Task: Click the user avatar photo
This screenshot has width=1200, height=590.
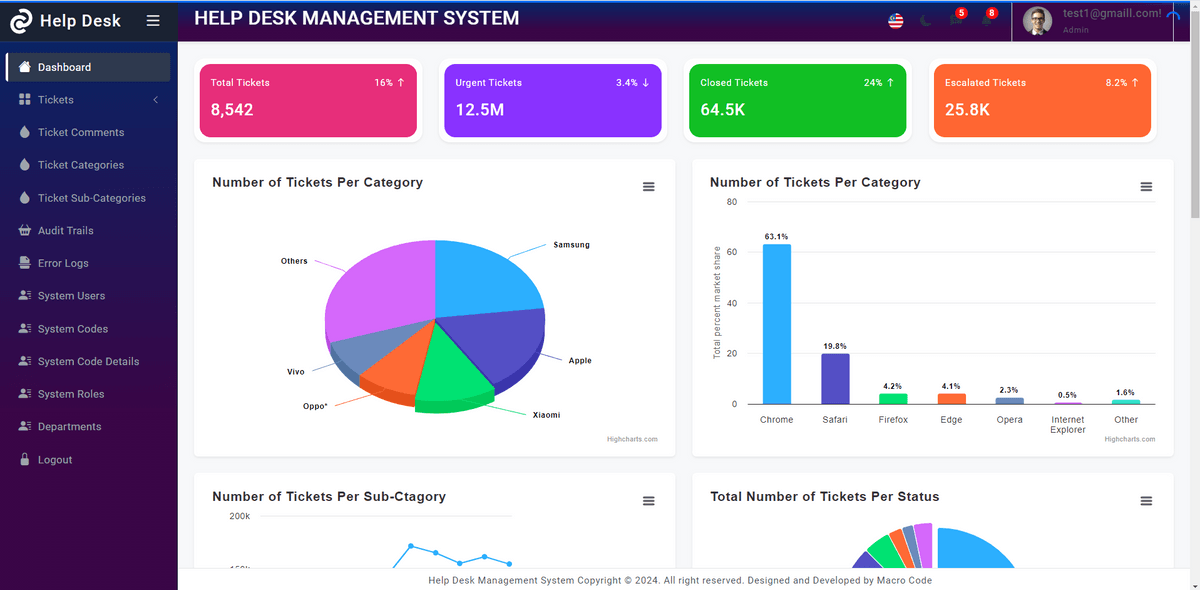Action: point(1037,20)
